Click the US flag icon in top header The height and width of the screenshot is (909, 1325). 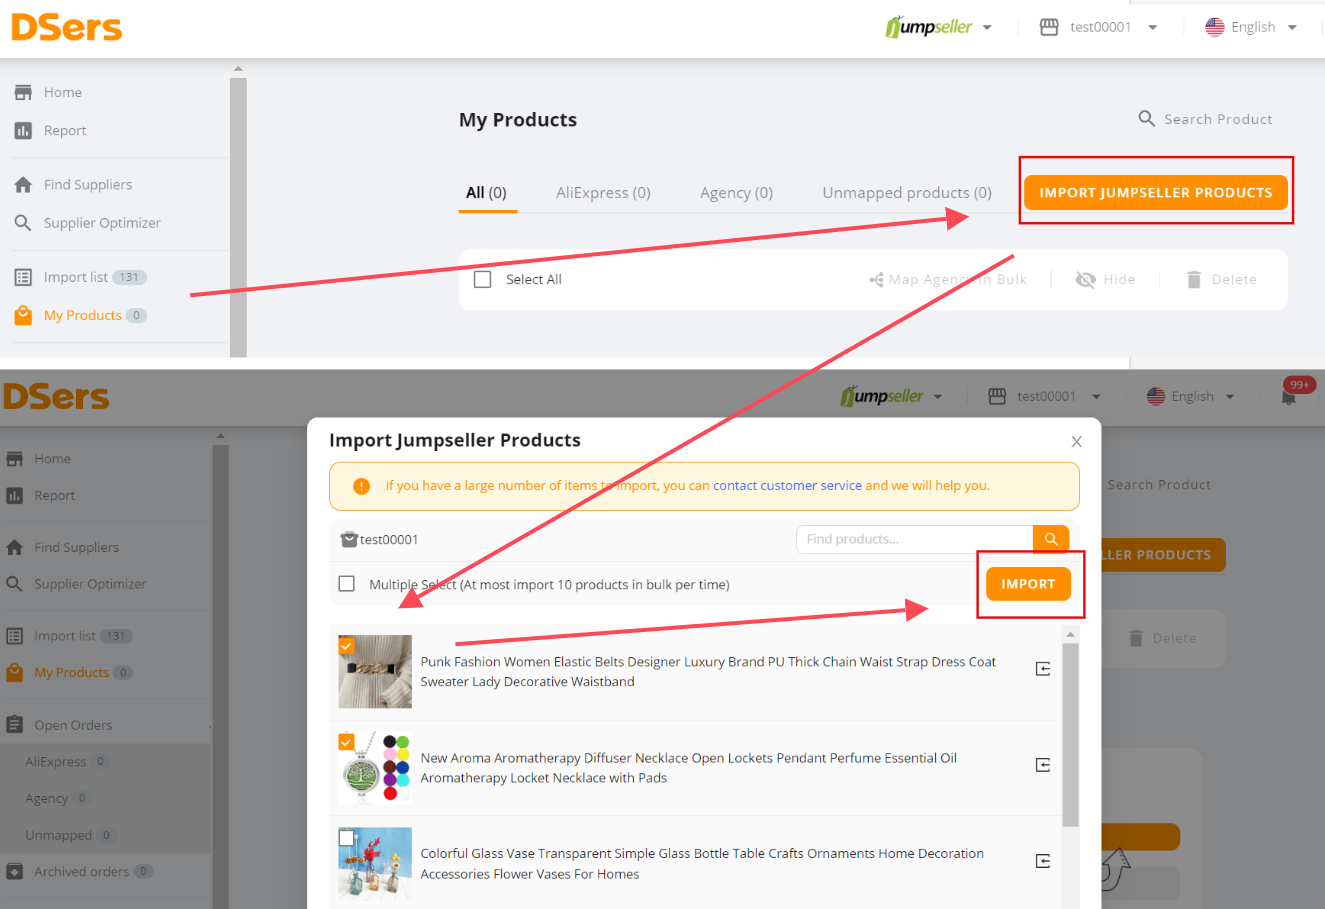point(1215,27)
